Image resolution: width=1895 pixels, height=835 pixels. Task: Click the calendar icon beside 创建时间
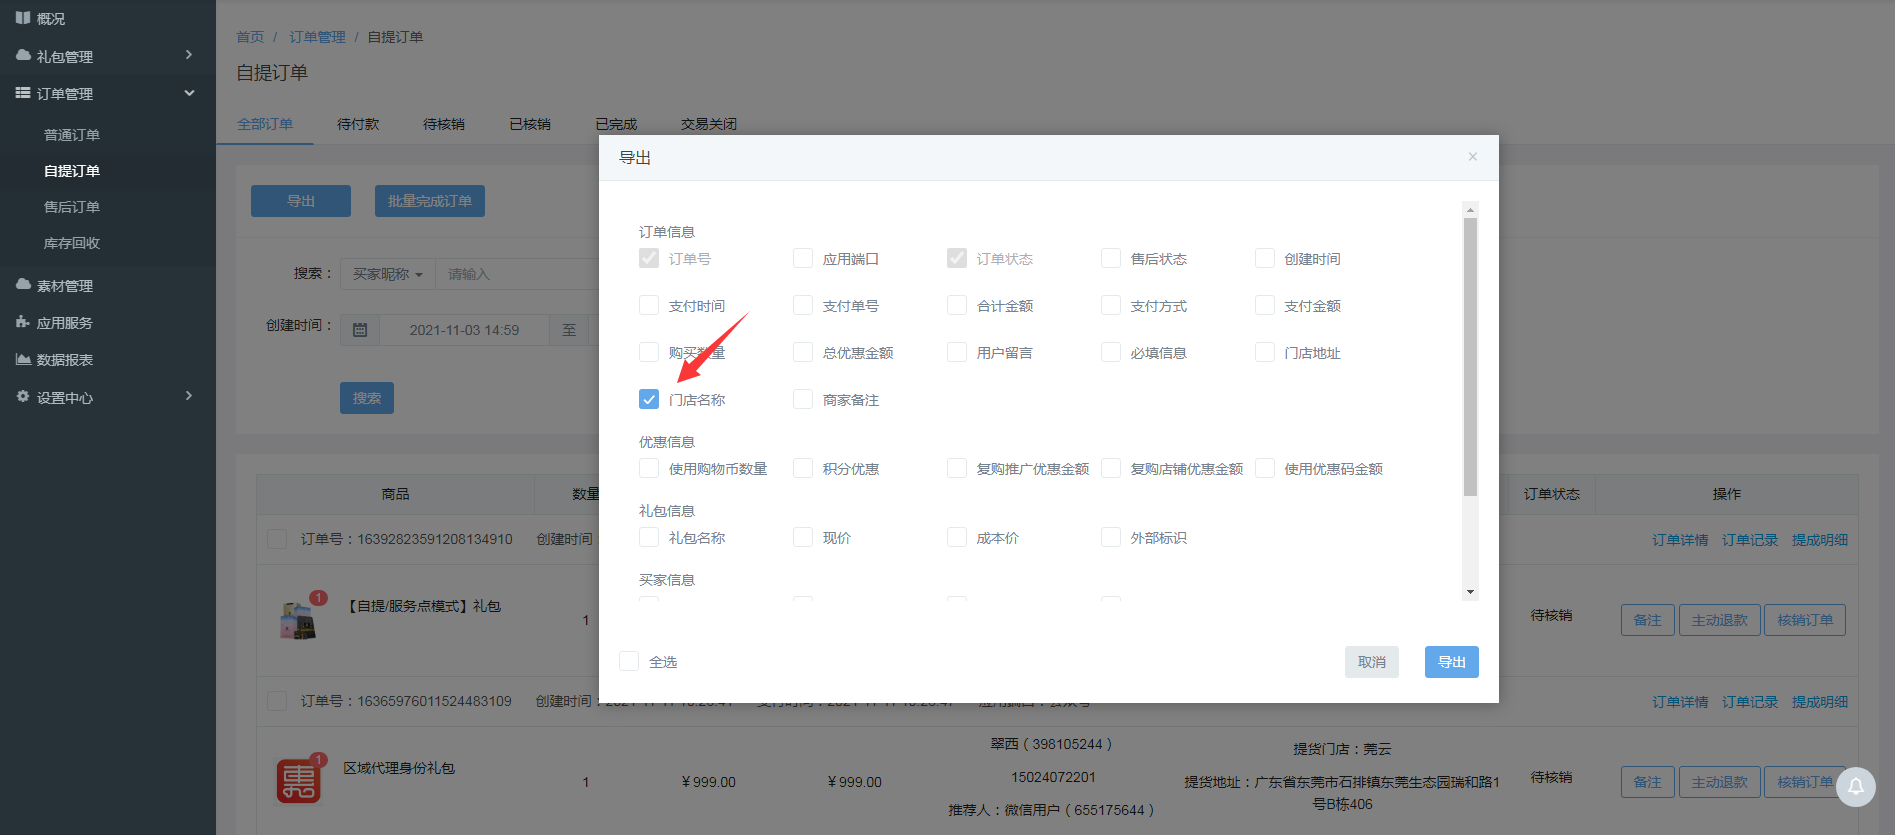pos(360,330)
